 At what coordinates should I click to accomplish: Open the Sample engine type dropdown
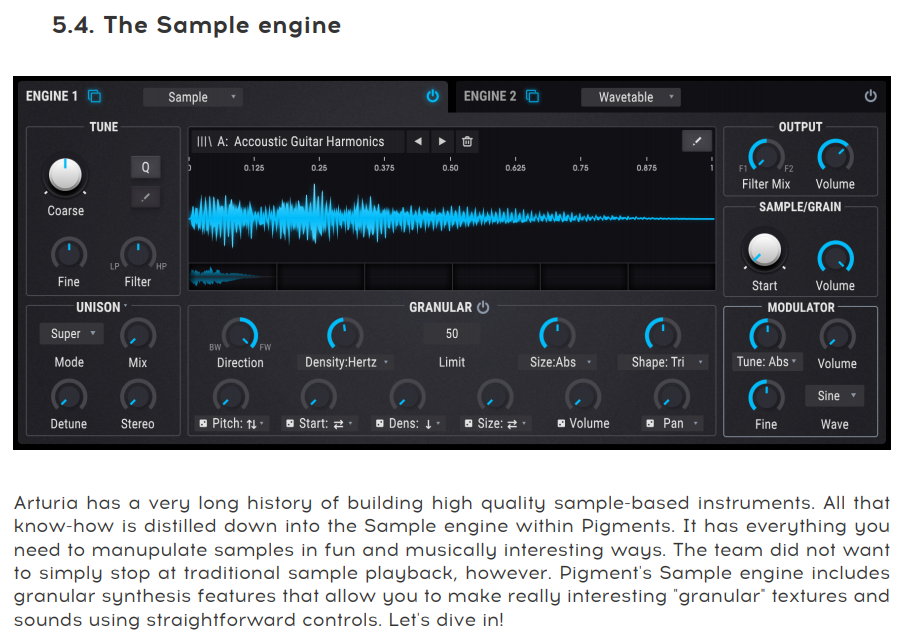pyautogui.click(x=192, y=97)
